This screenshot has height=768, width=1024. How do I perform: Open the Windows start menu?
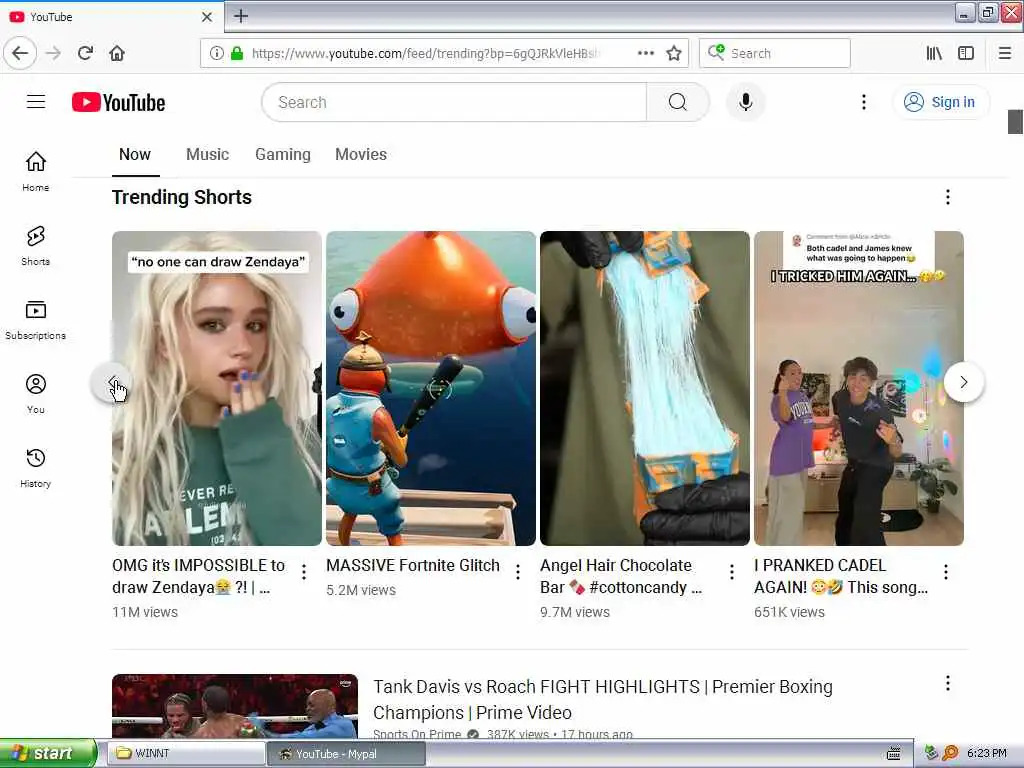tap(48, 754)
